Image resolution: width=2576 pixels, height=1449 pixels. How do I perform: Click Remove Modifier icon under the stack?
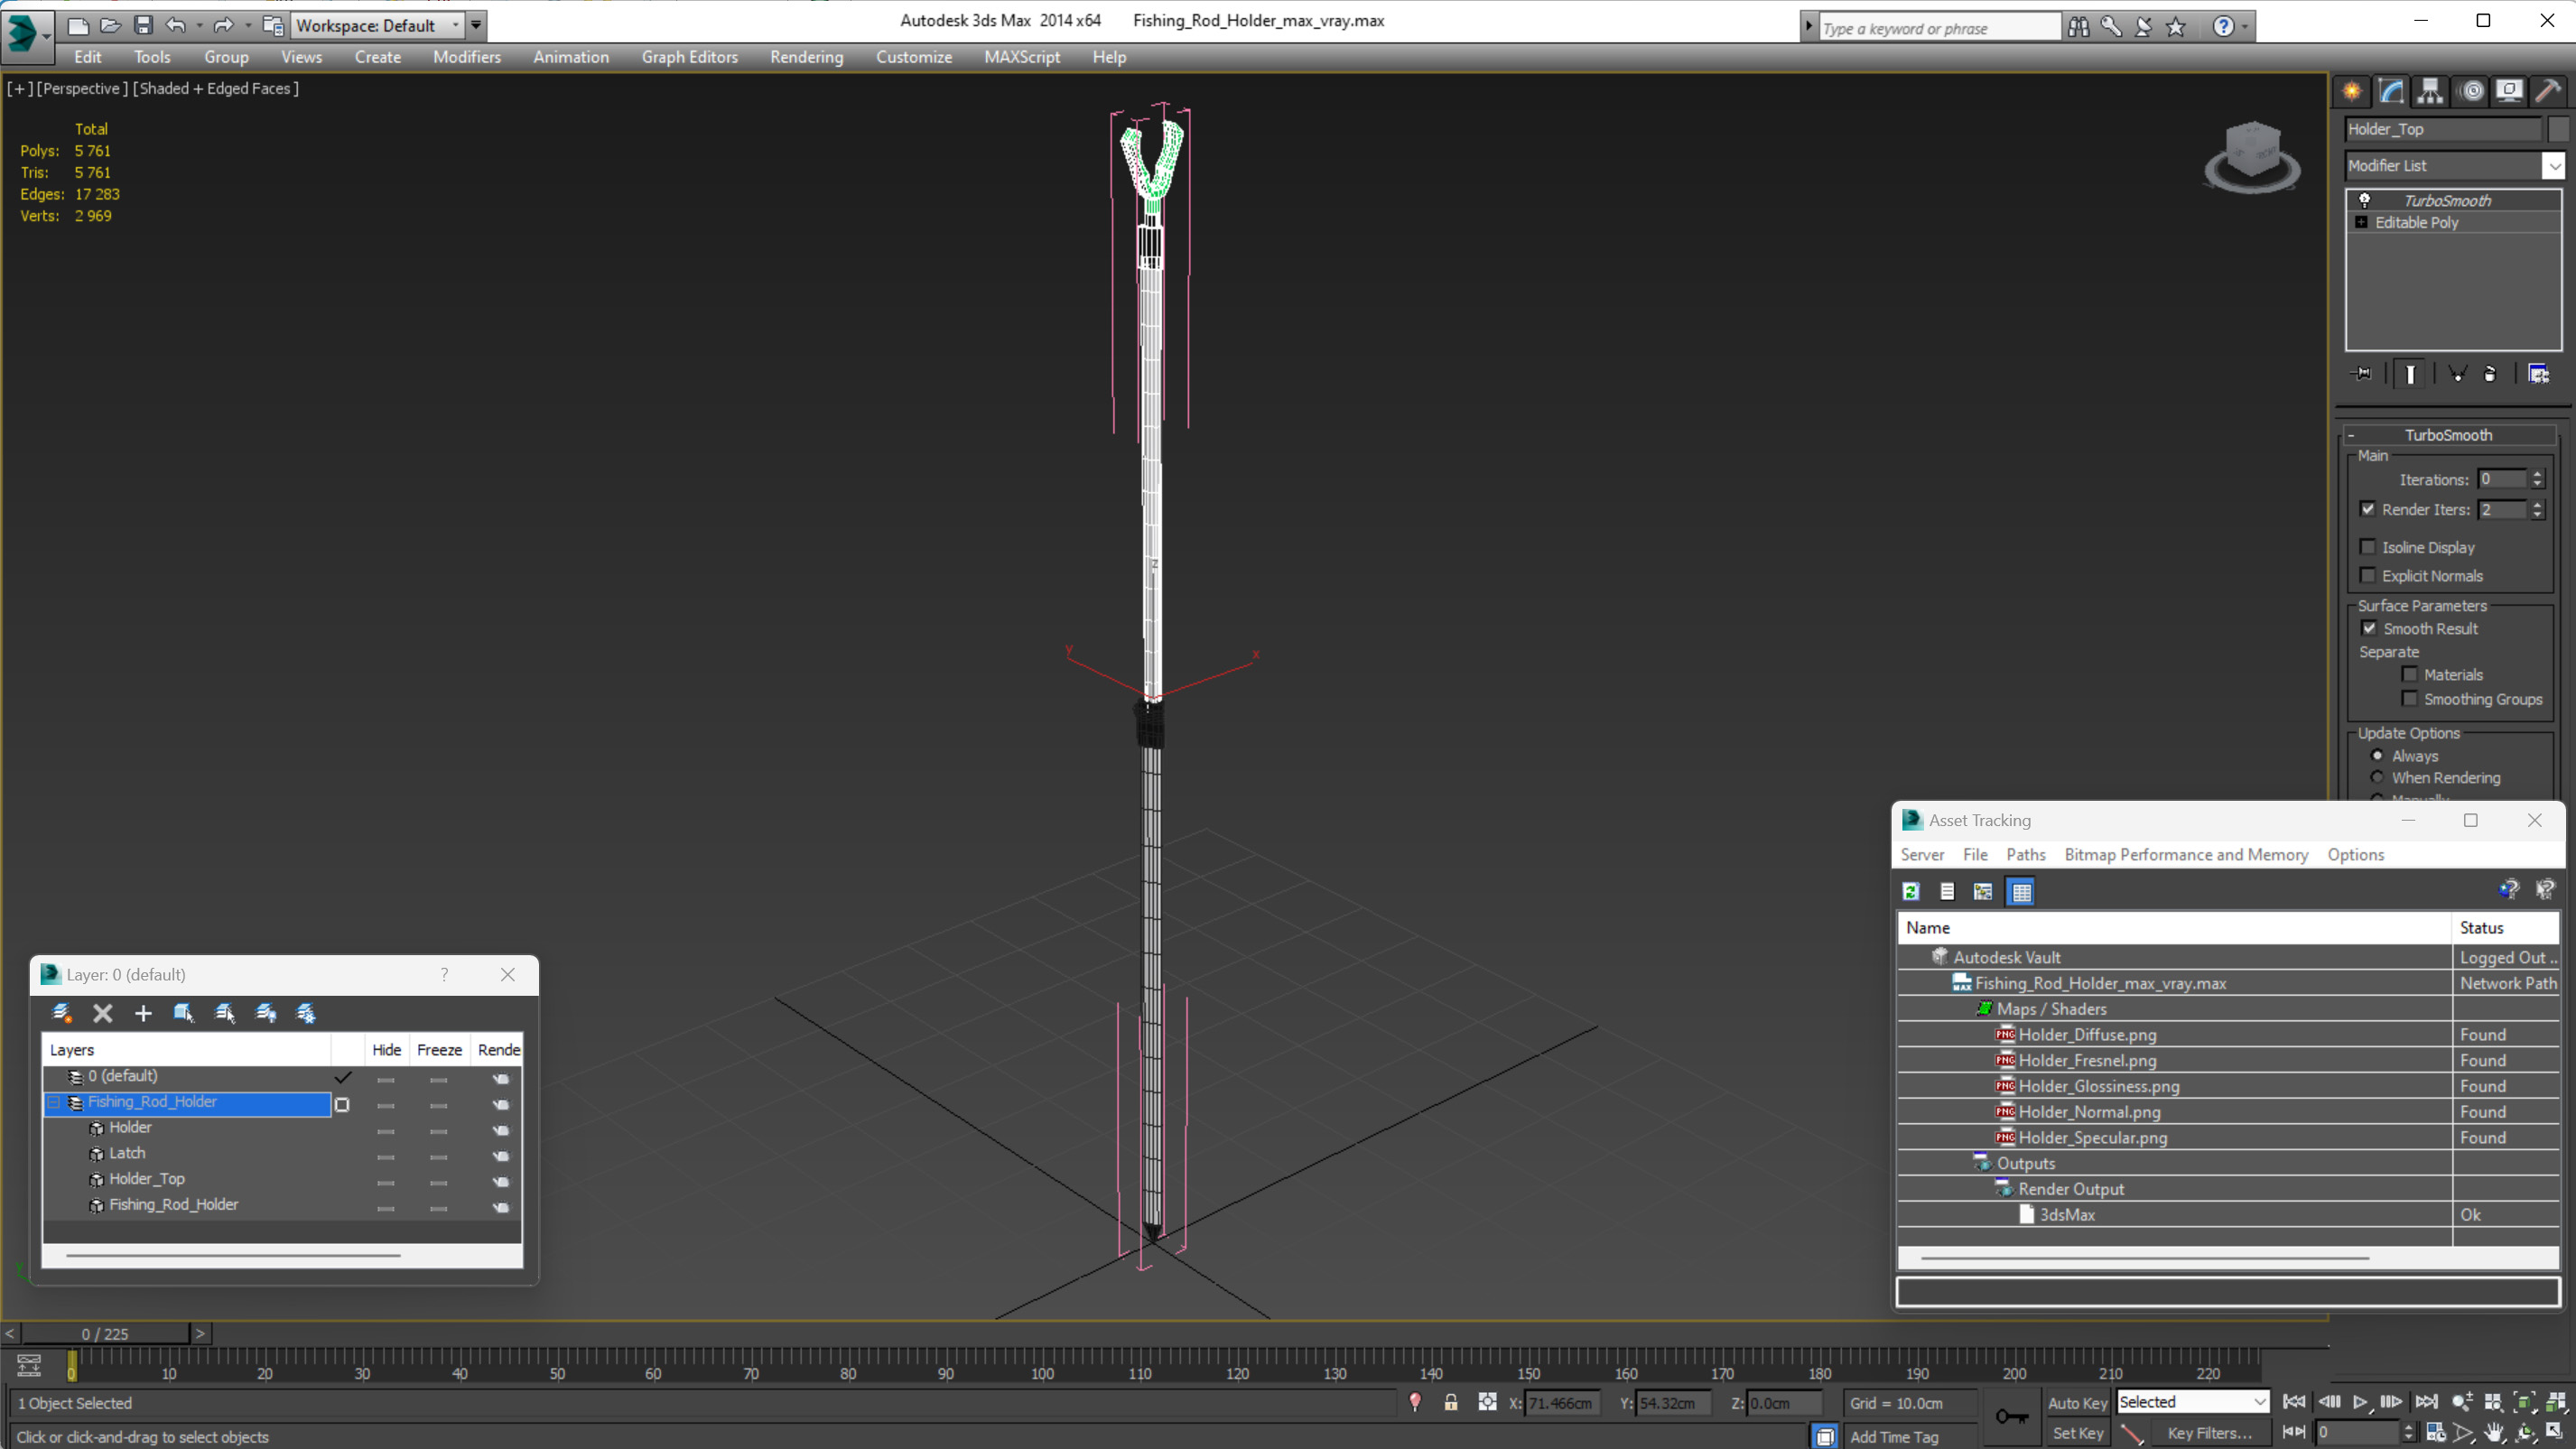pyautogui.click(x=2490, y=374)
